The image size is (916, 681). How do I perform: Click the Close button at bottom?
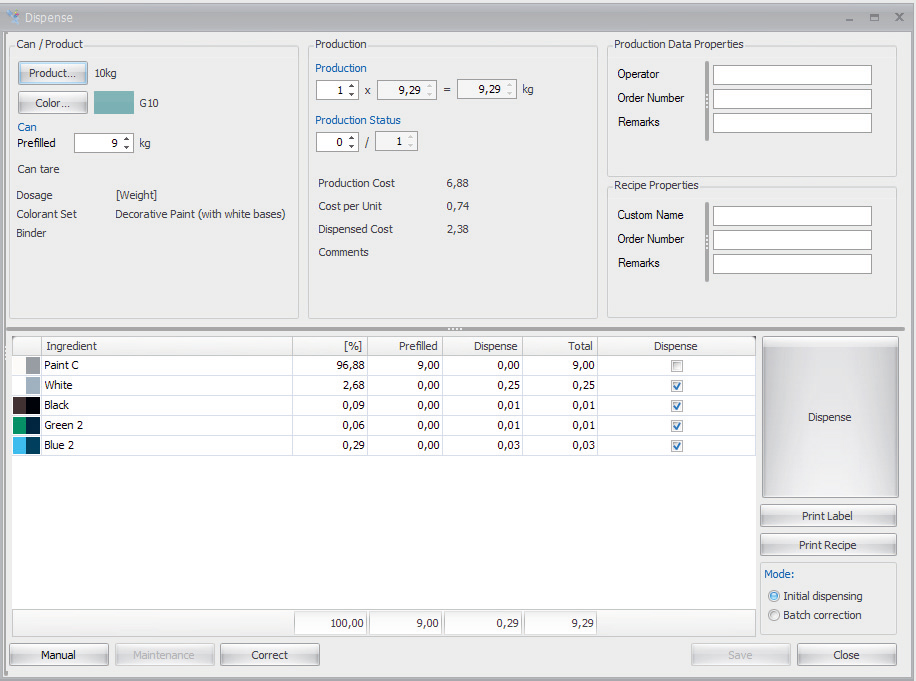[x=846, y=655]
